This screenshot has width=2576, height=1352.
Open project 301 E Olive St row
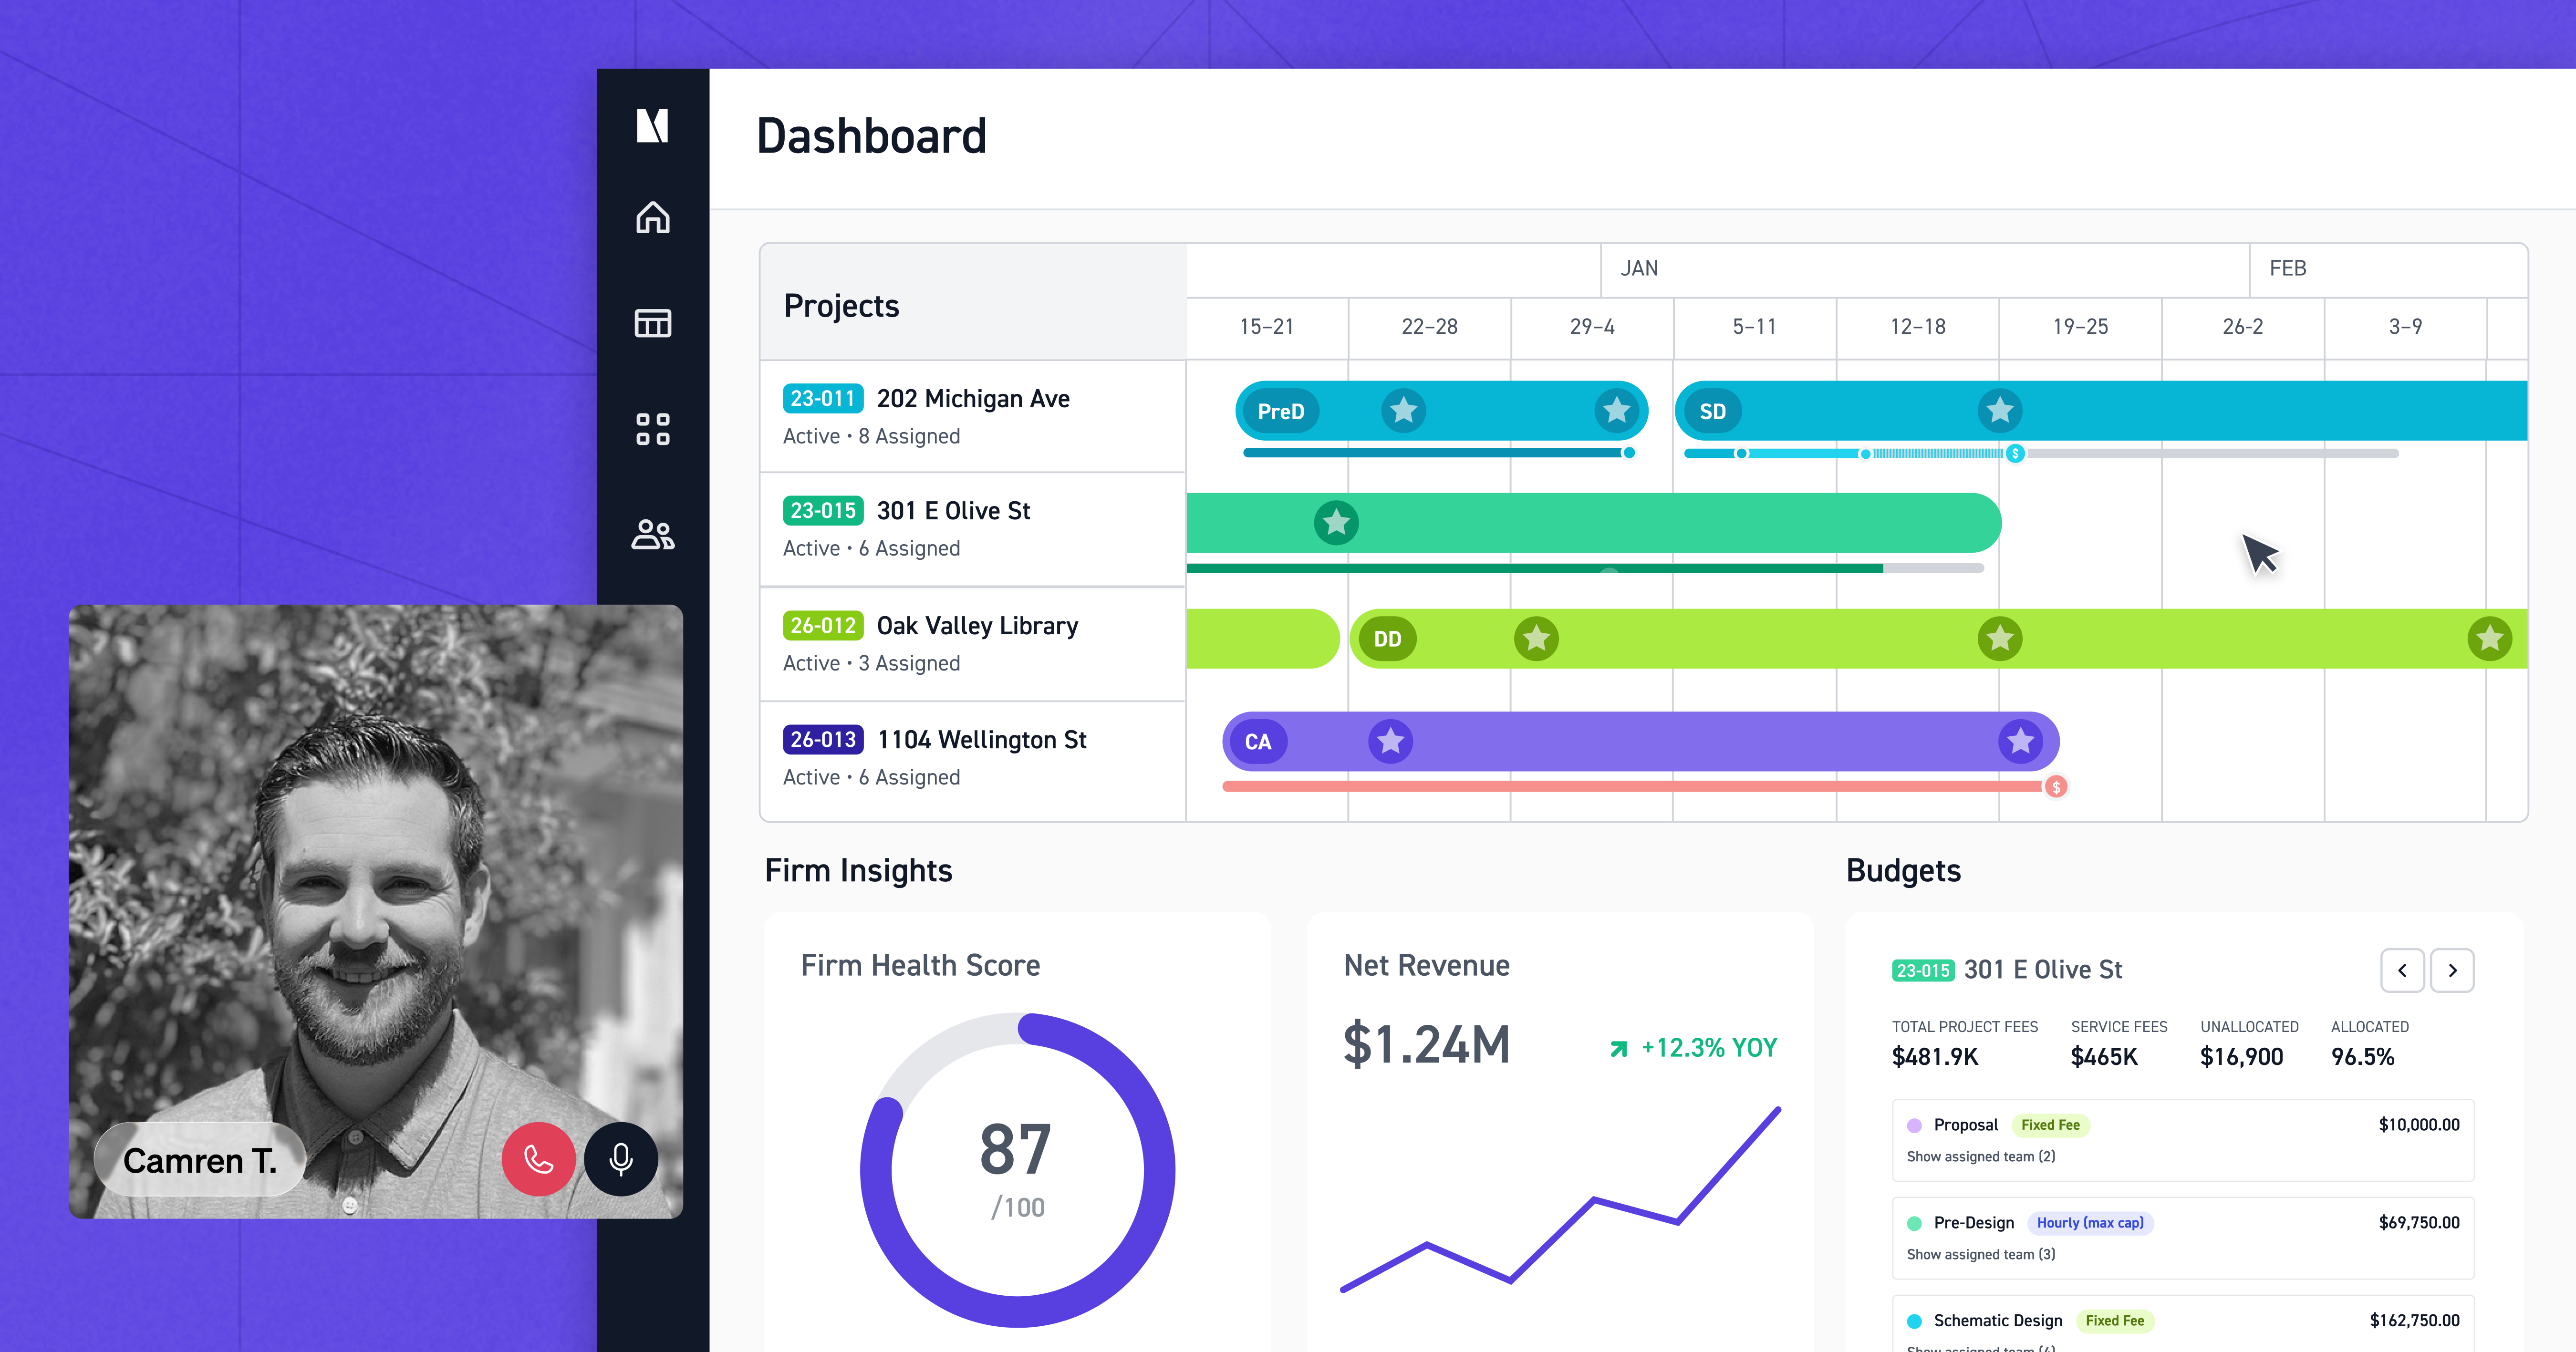[972, 529]
